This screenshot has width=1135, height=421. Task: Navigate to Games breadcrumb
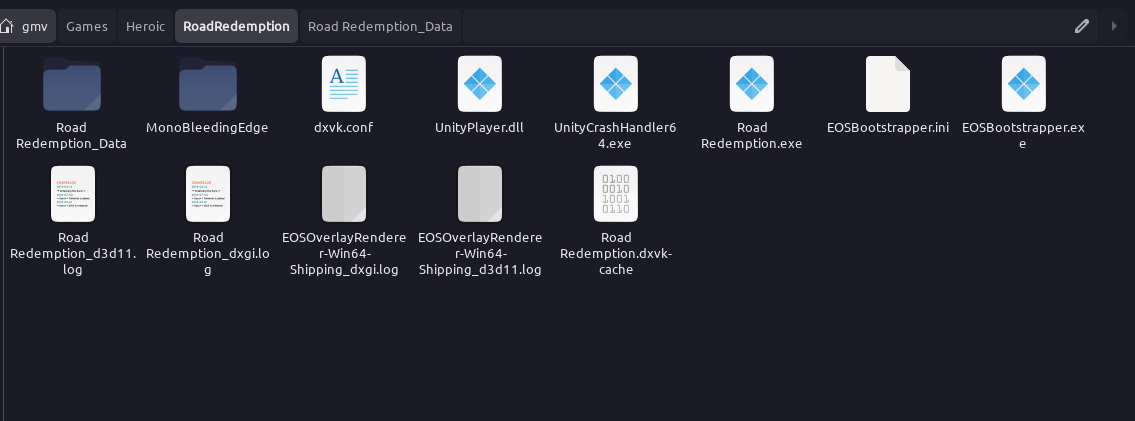87,26
